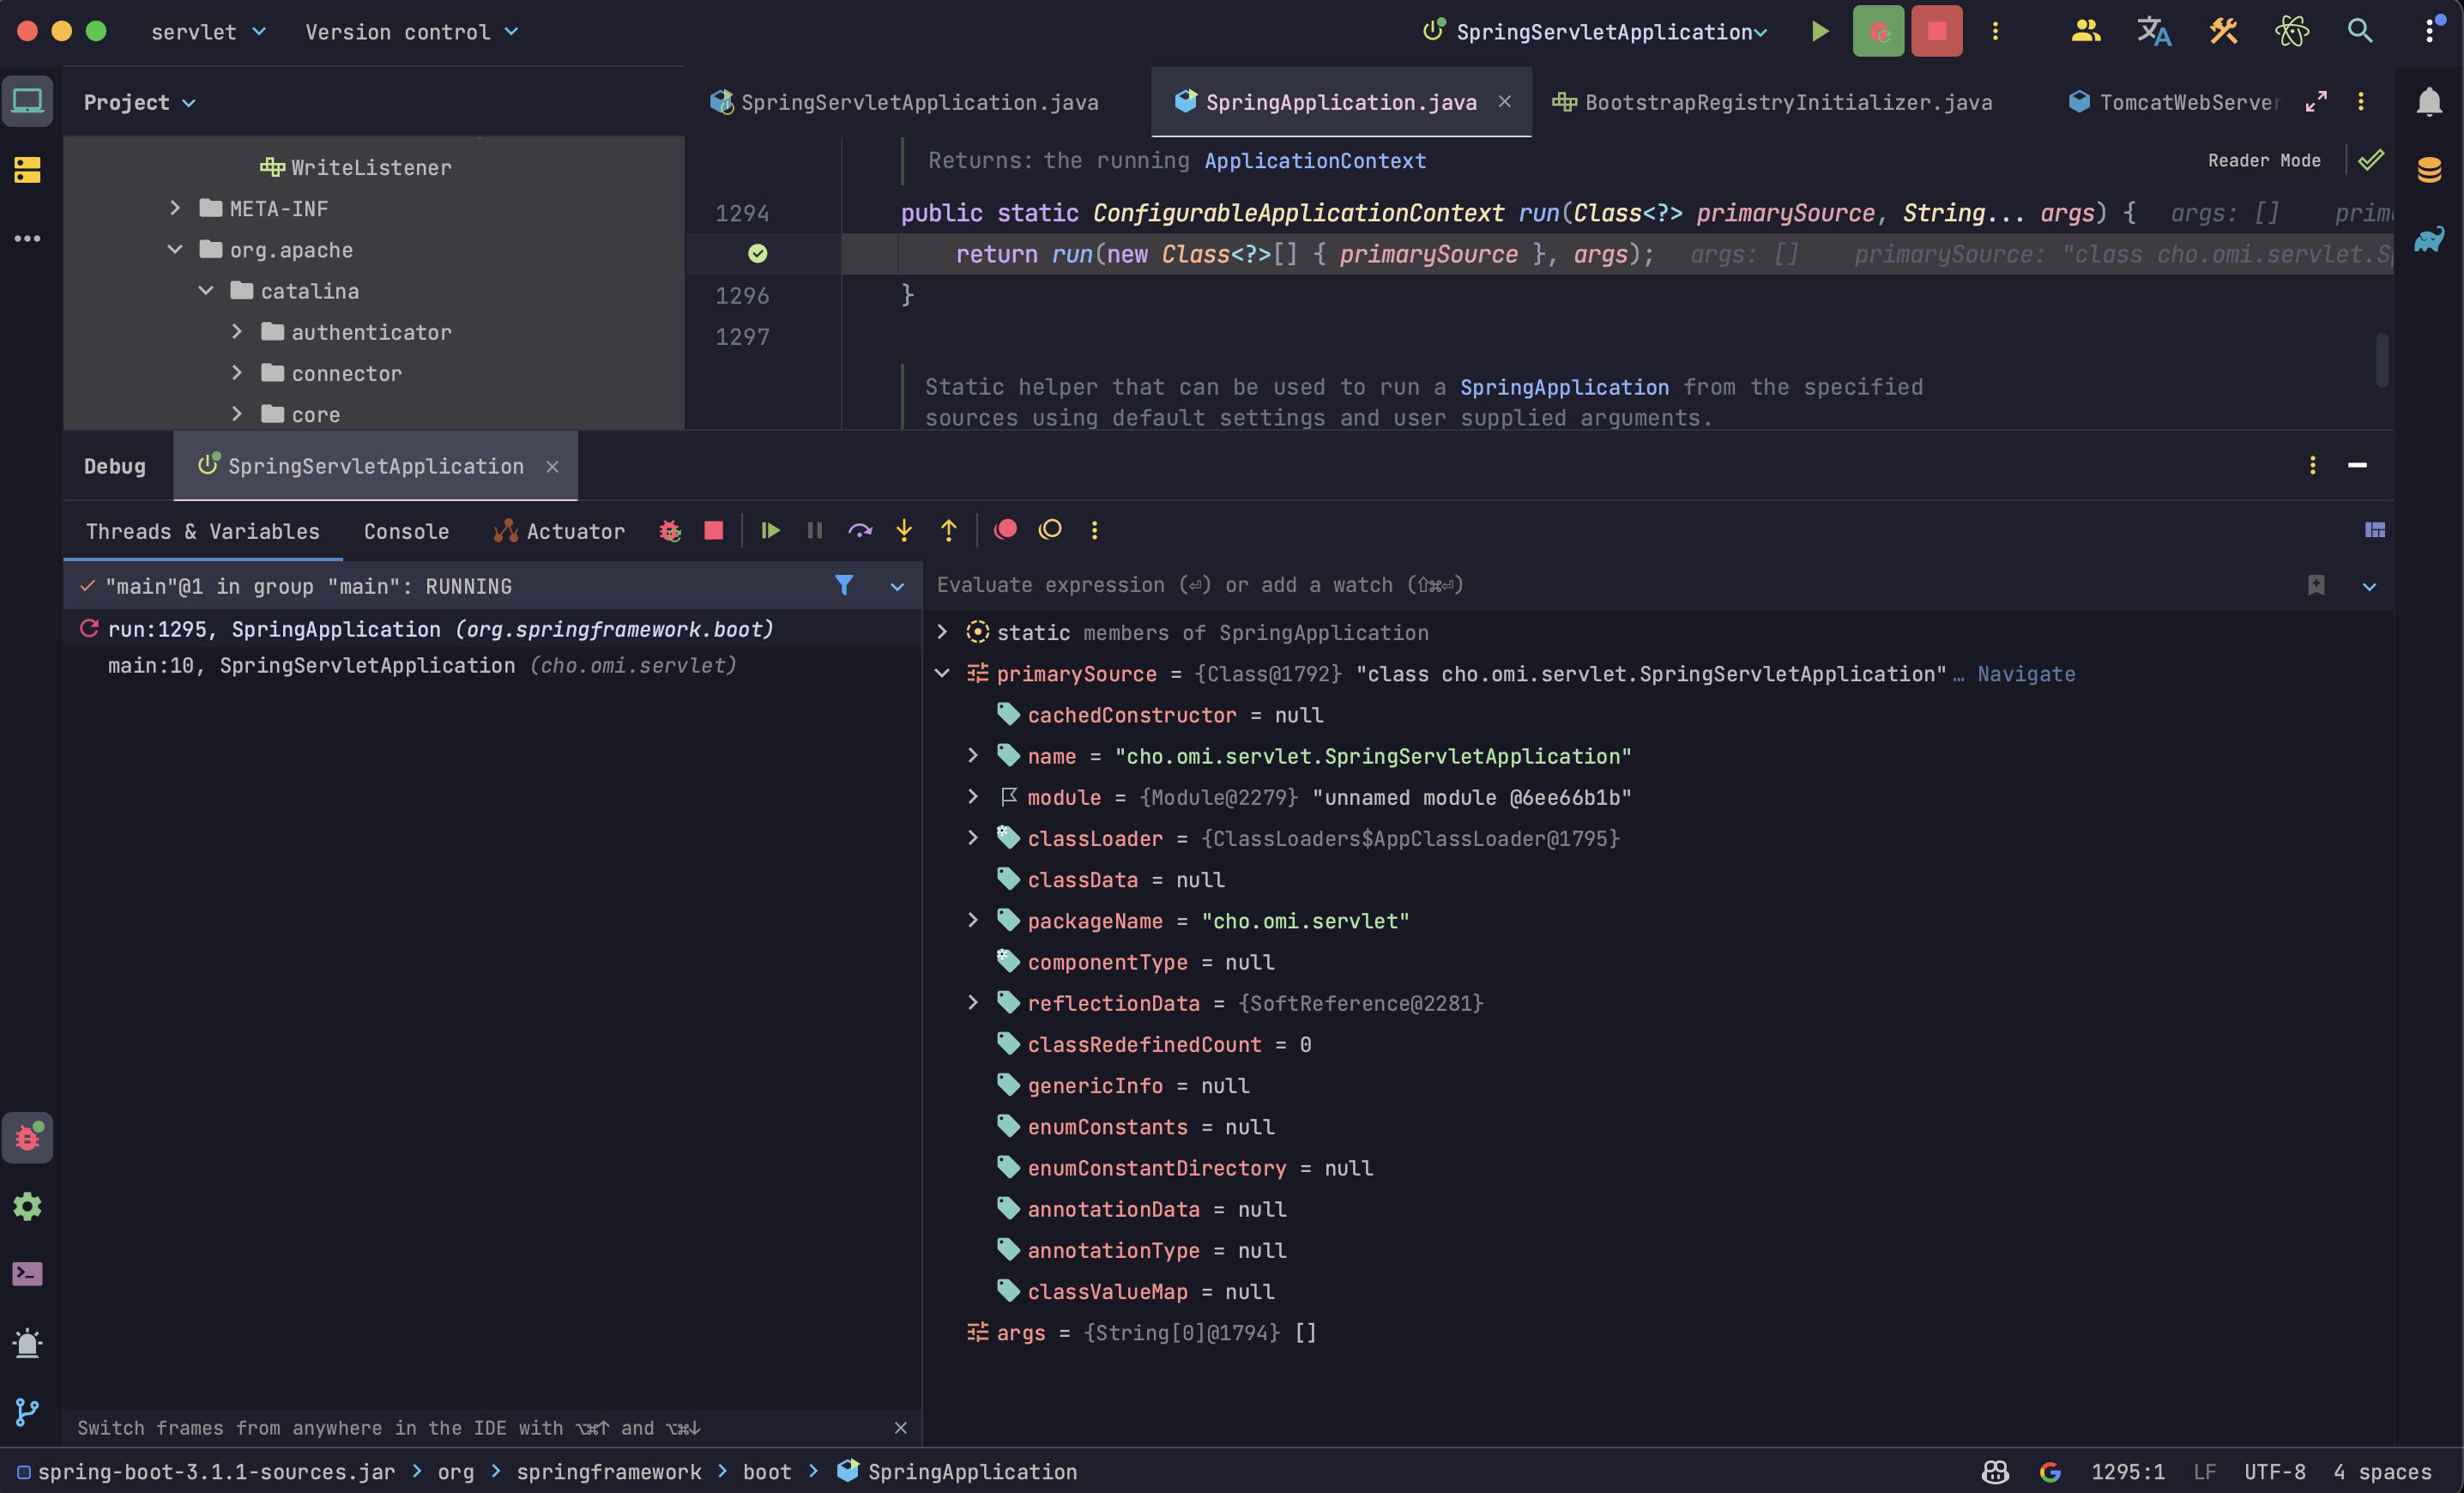
Task: Click springframework in the breadcrumb bar
Action: coord(609,1472)
